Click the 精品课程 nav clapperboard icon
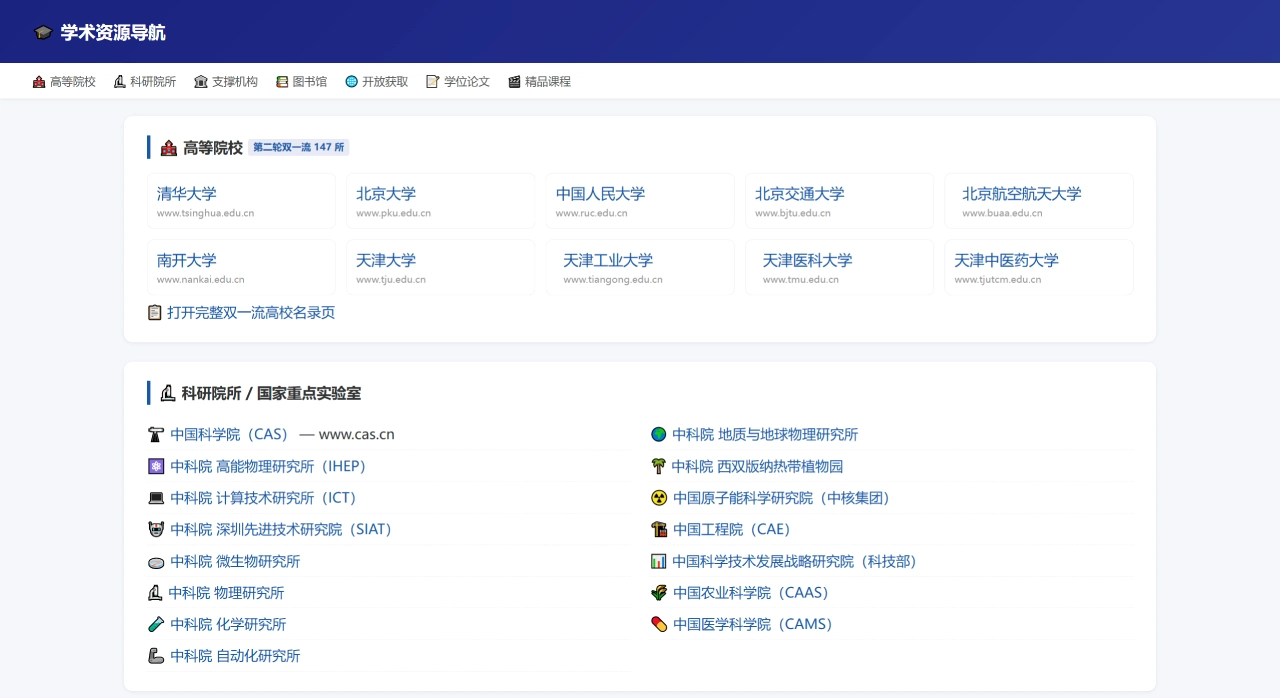This screenshot has height=698, width=1280. pyautogui.click(x=514, y=82)
